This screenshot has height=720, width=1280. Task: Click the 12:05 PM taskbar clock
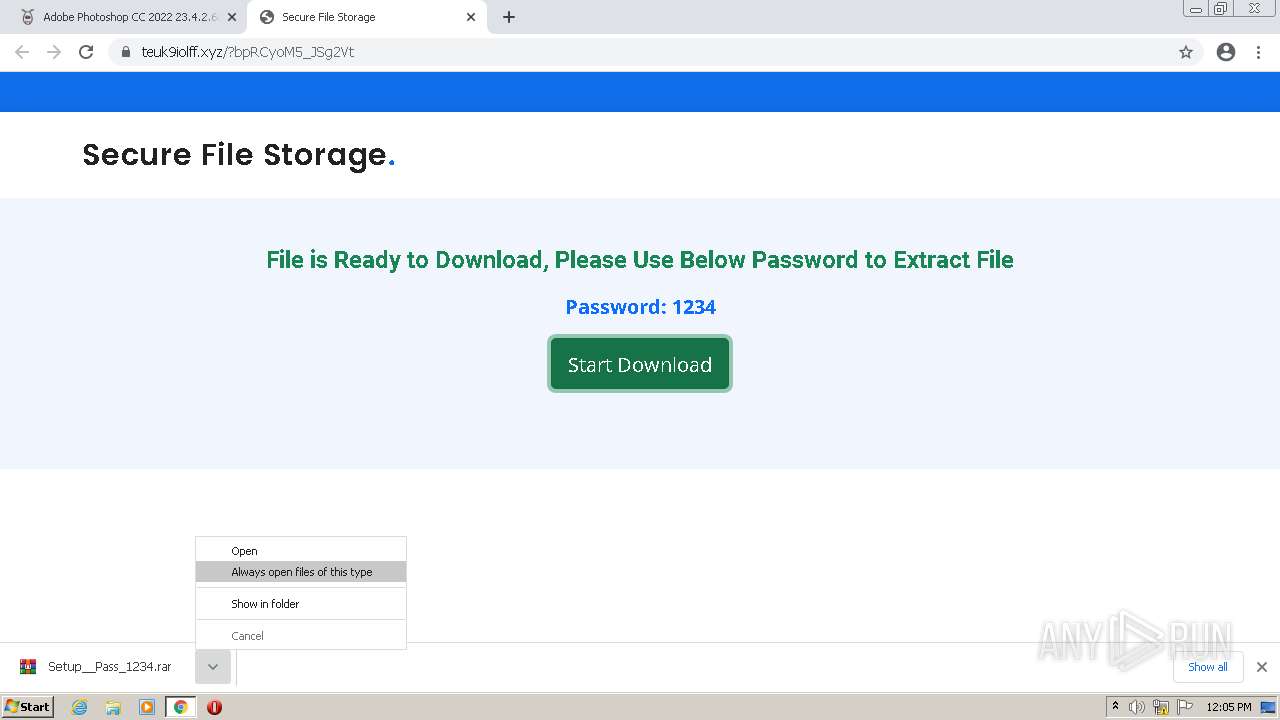1229,707
